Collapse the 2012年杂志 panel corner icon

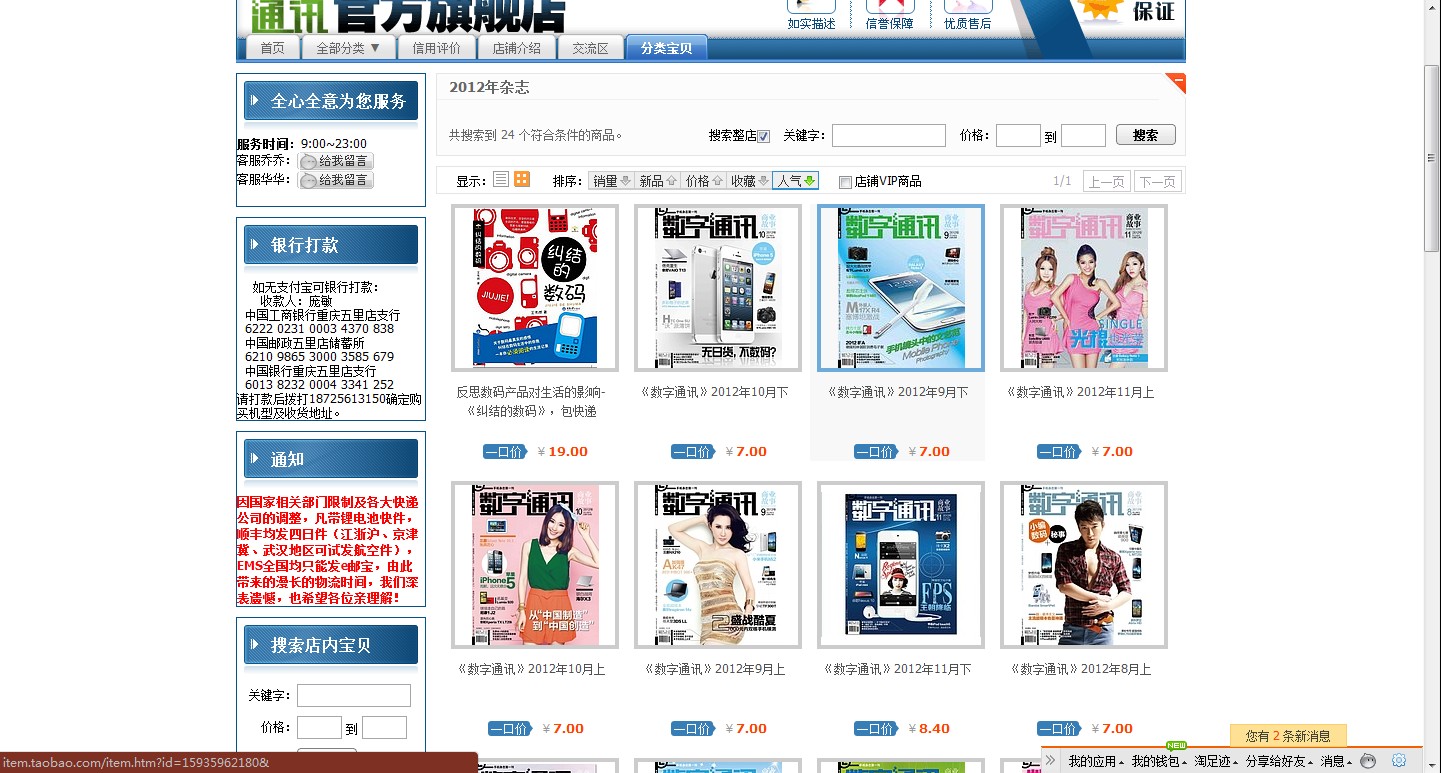click(x=1177, y=81)
